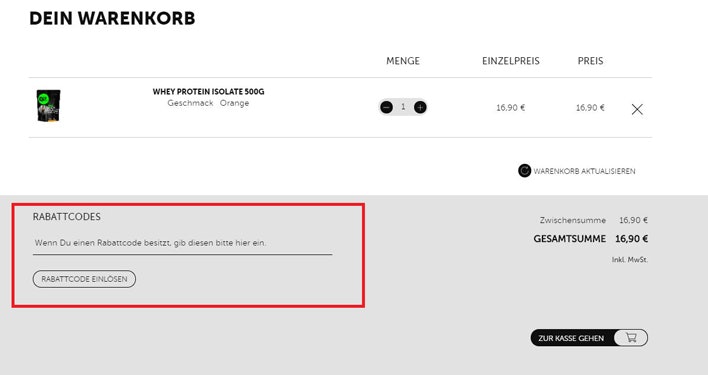Screen dimensions: 708x375
Task: Click the Geschmack Orange flavor text
Action: (x=208, y=103)
